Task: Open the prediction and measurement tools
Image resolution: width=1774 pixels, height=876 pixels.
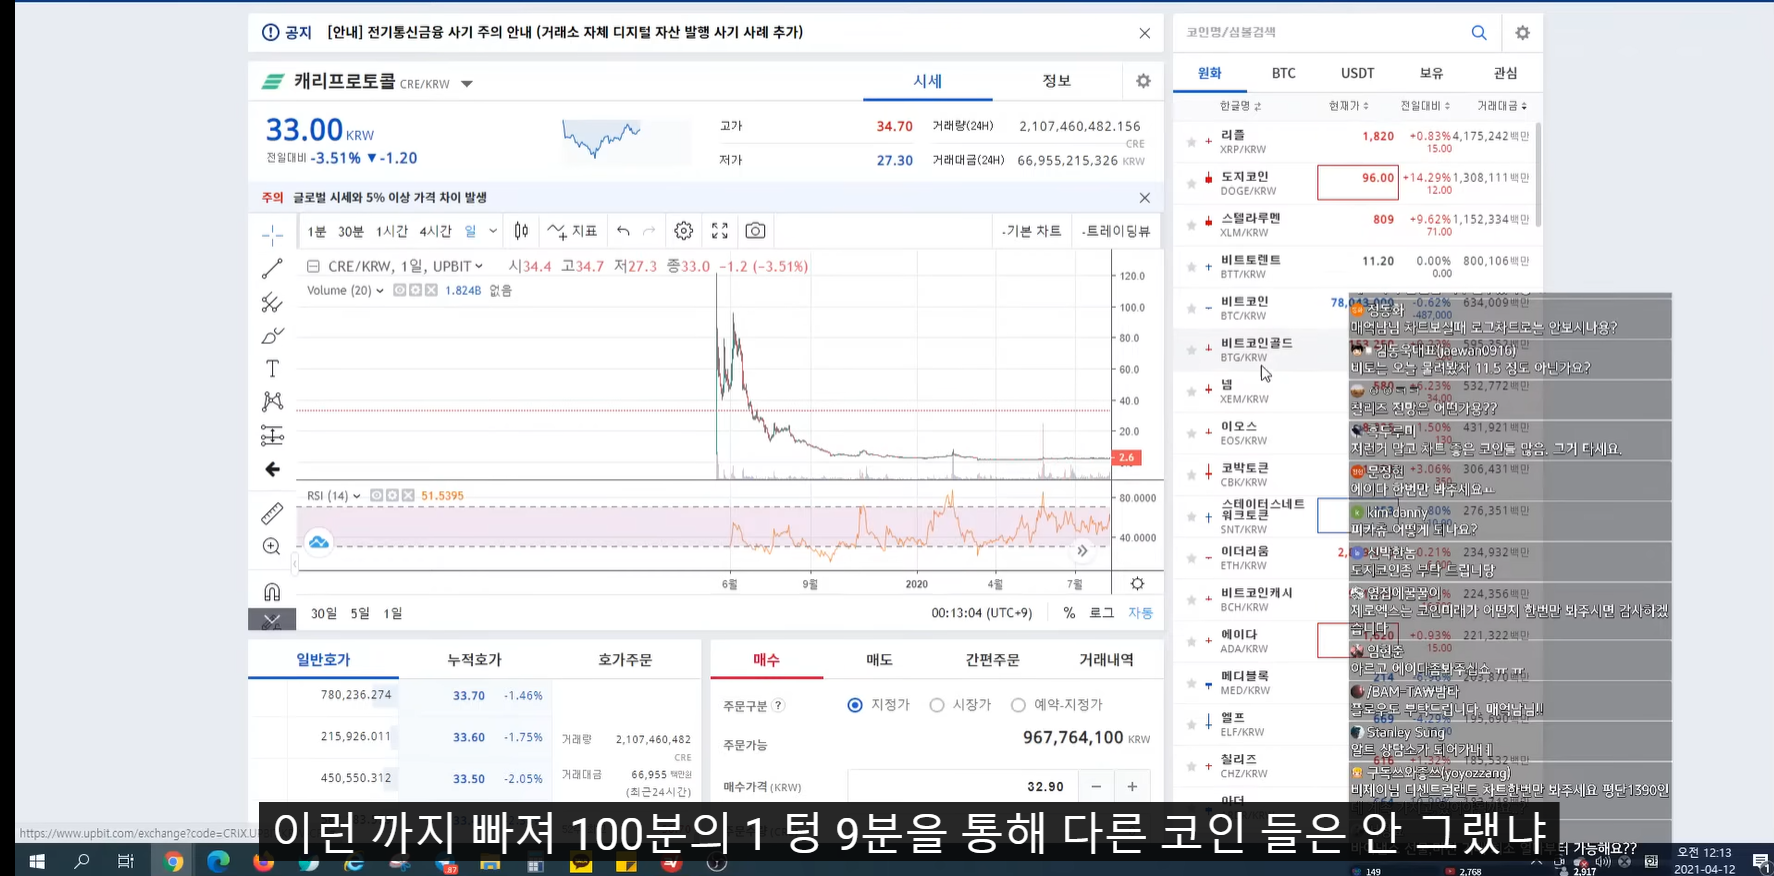Action: tap(272, 435)
